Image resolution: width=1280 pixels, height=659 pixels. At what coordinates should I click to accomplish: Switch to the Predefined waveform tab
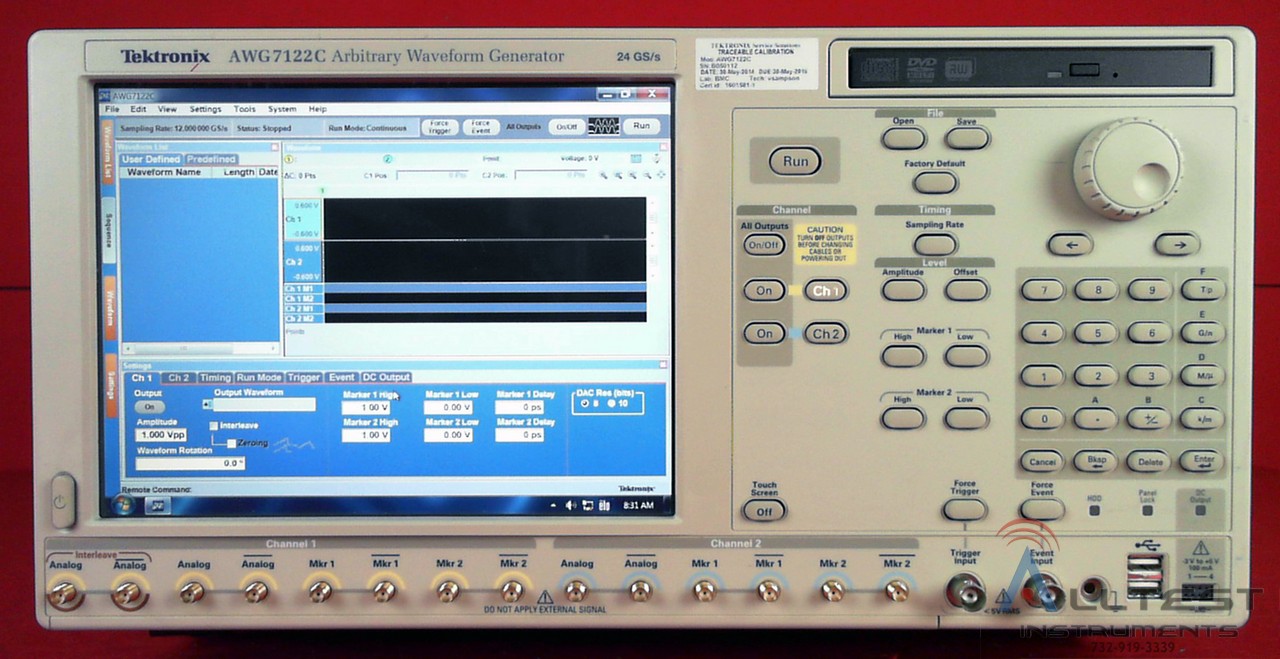pos(211,159)
